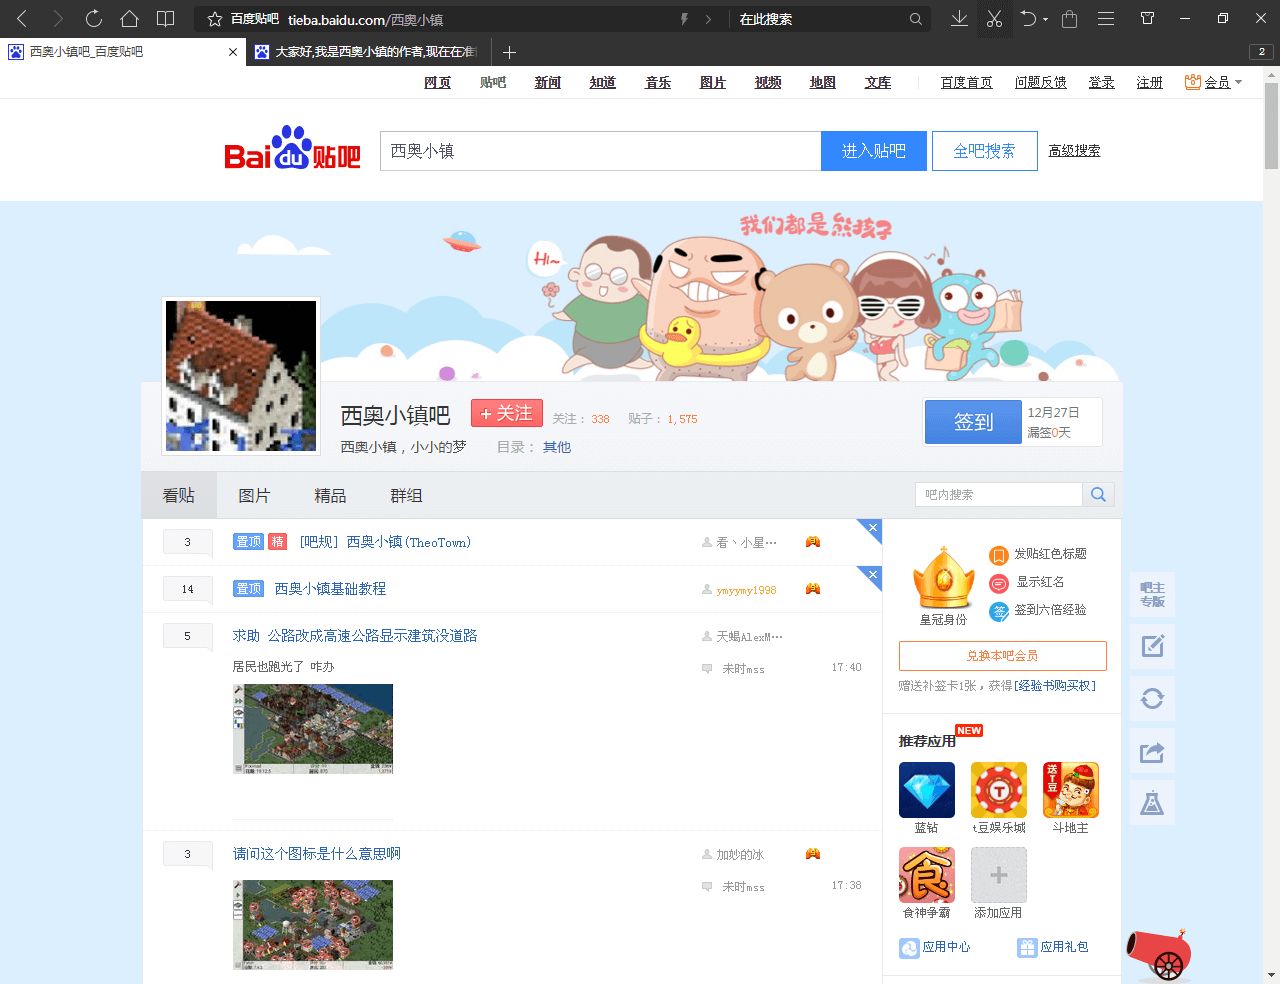Click the share arrow icon in right sidebar
Screen dimensions: 1280x984
coord(1152,752)
